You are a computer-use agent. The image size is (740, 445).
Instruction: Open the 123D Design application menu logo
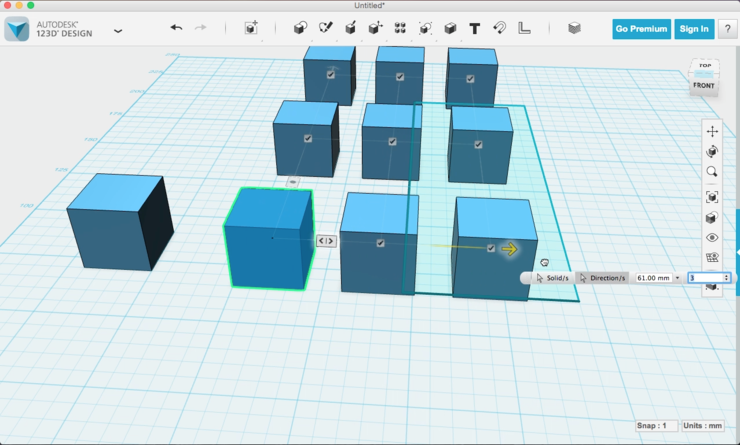pos(17,29)
